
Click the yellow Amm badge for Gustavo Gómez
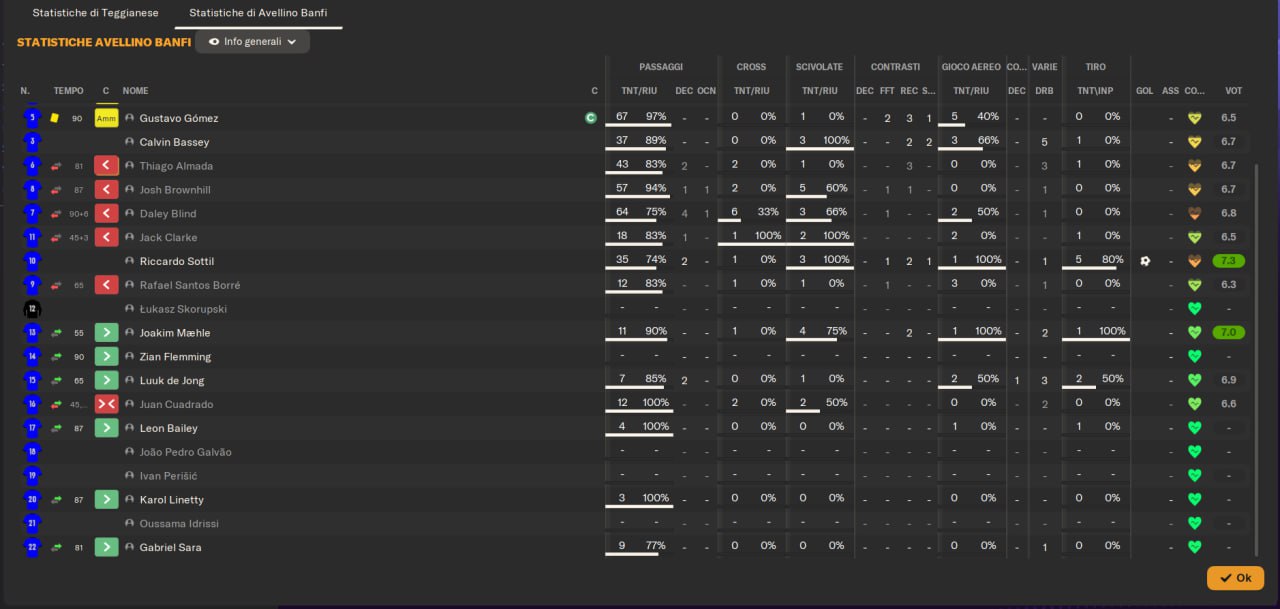pyautogui.click(x=107, y=118)
